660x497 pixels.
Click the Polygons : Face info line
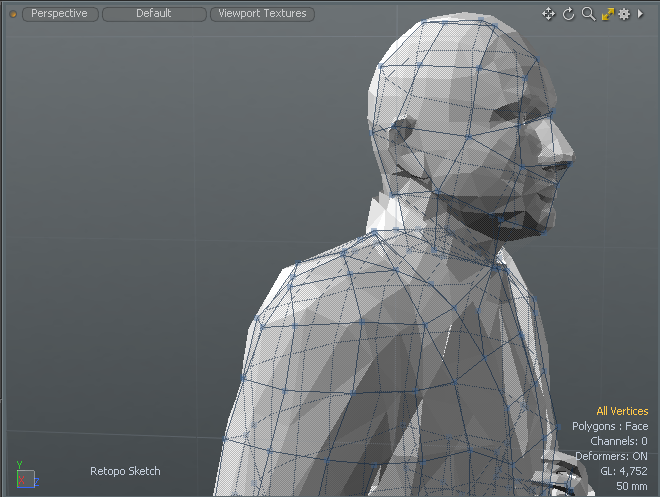click(x=610, y=426)
